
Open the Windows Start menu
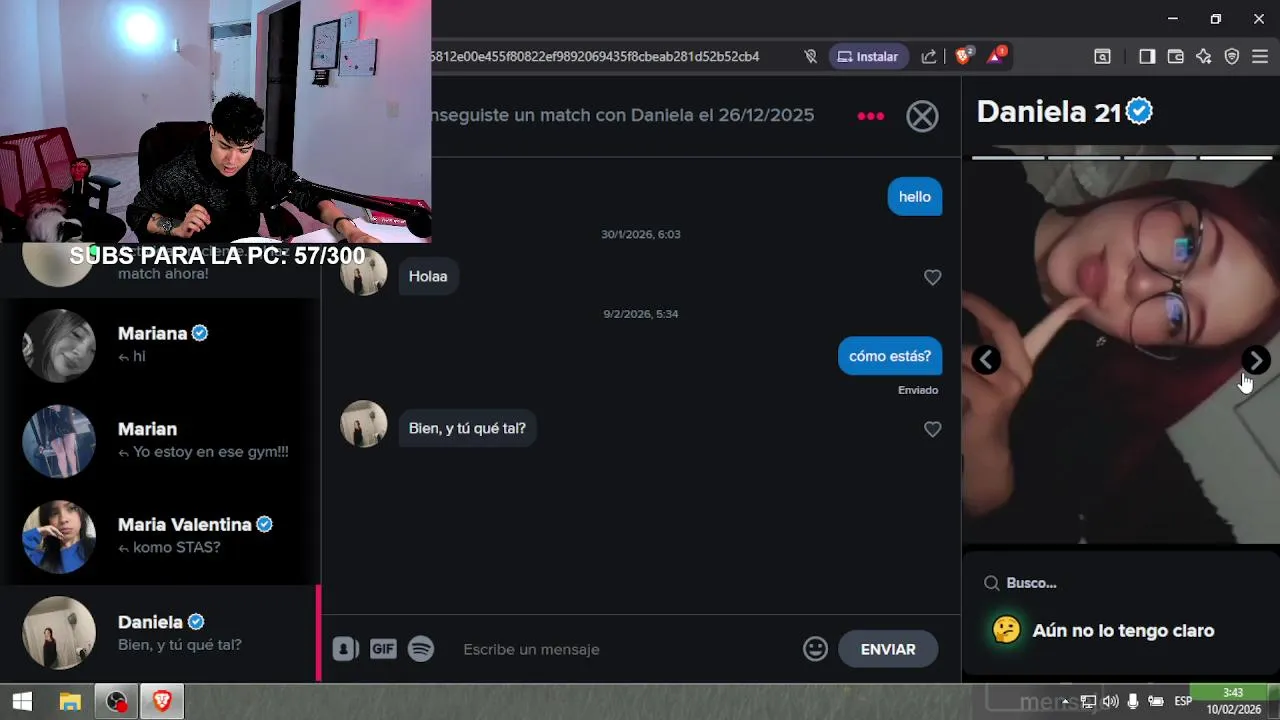(x=22, y=702)
